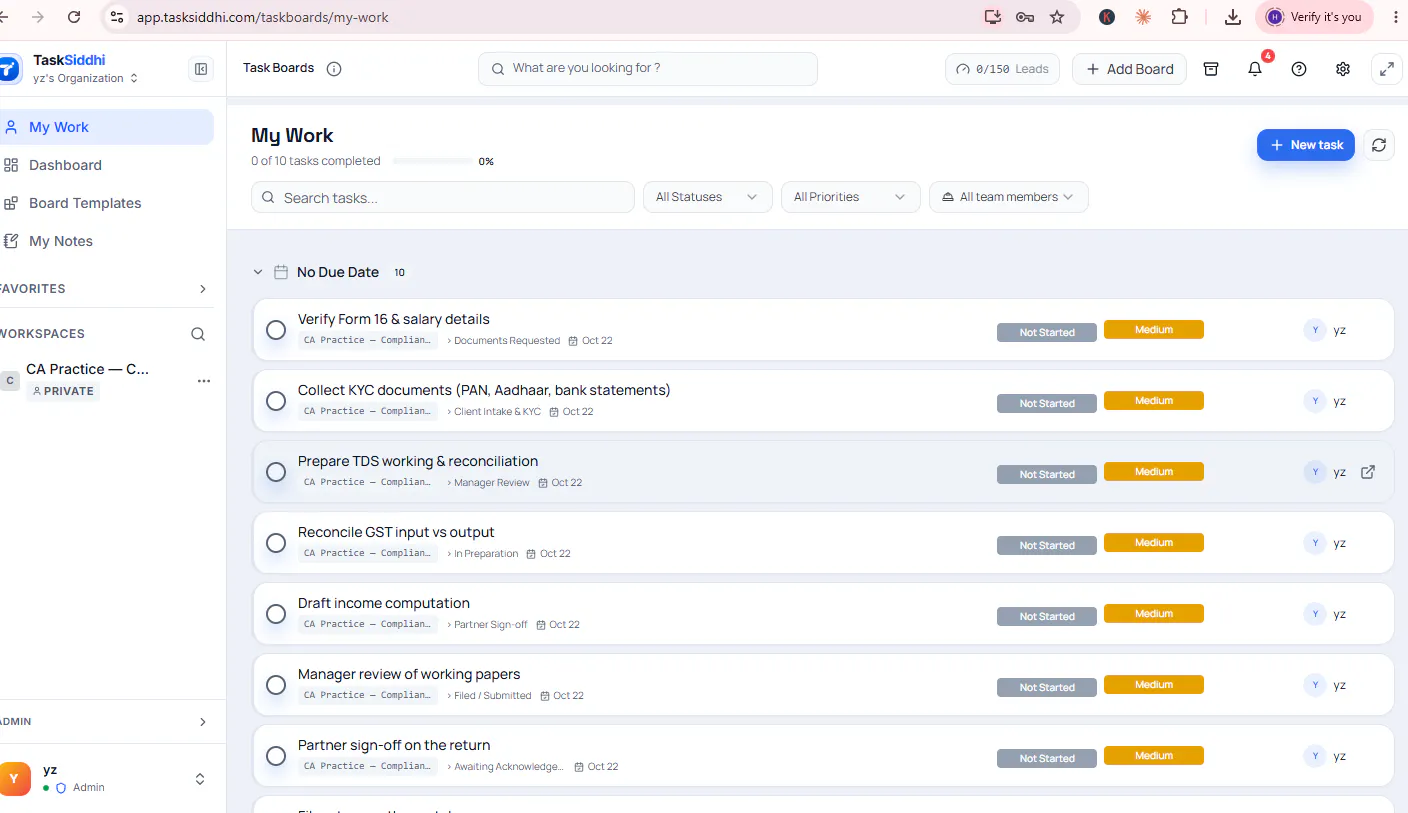Mark Collect KYC documents task complete
The image size is (1408, 813).
[x=276, y=401]
